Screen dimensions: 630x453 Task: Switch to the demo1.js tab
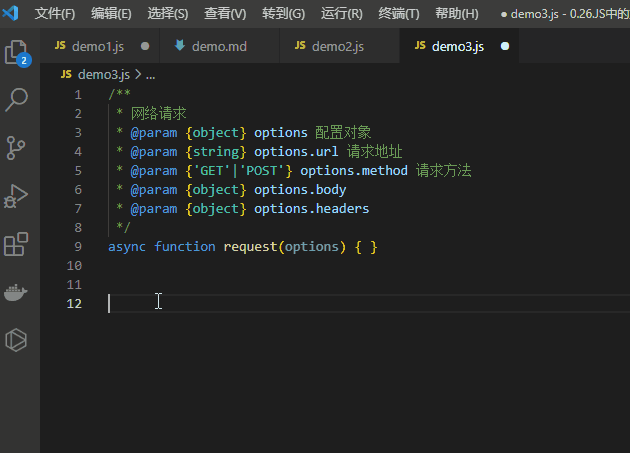pyautogui.click(x=100, y=46)
